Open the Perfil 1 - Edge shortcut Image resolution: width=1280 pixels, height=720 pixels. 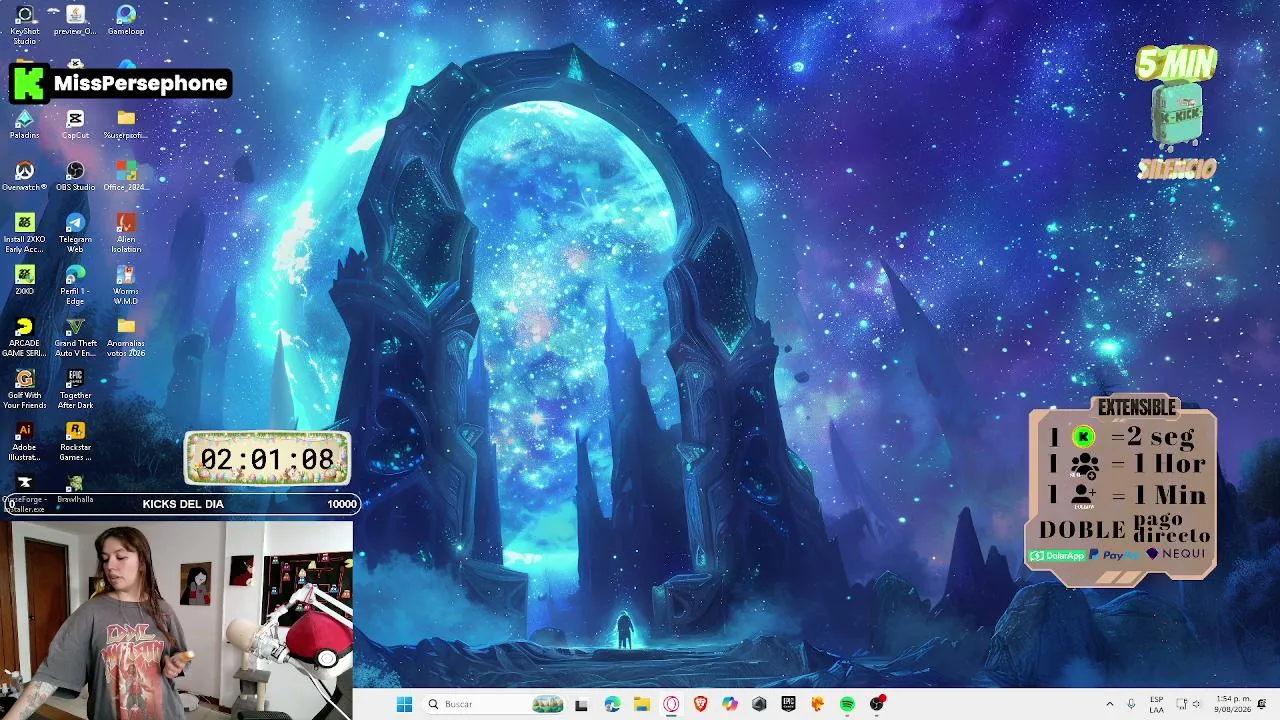click(75, 285)
